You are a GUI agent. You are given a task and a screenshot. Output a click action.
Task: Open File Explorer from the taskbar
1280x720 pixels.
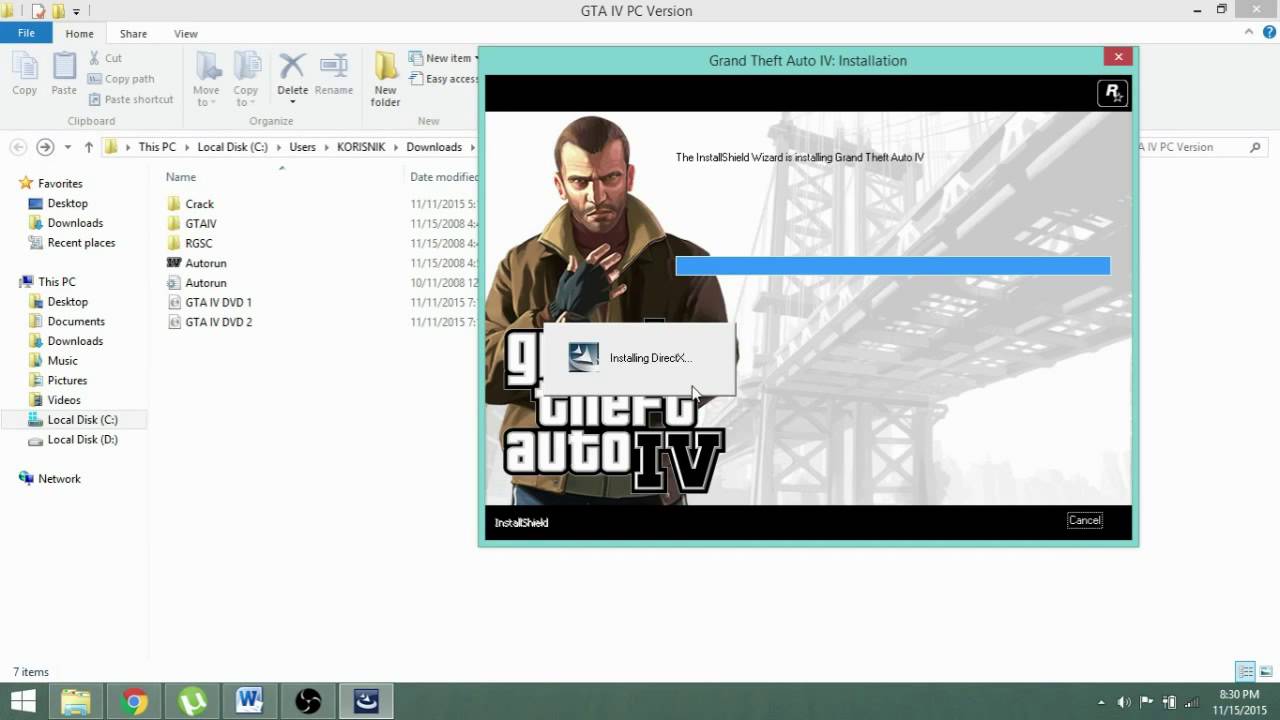pyautogui.click(x=76, y=702)
